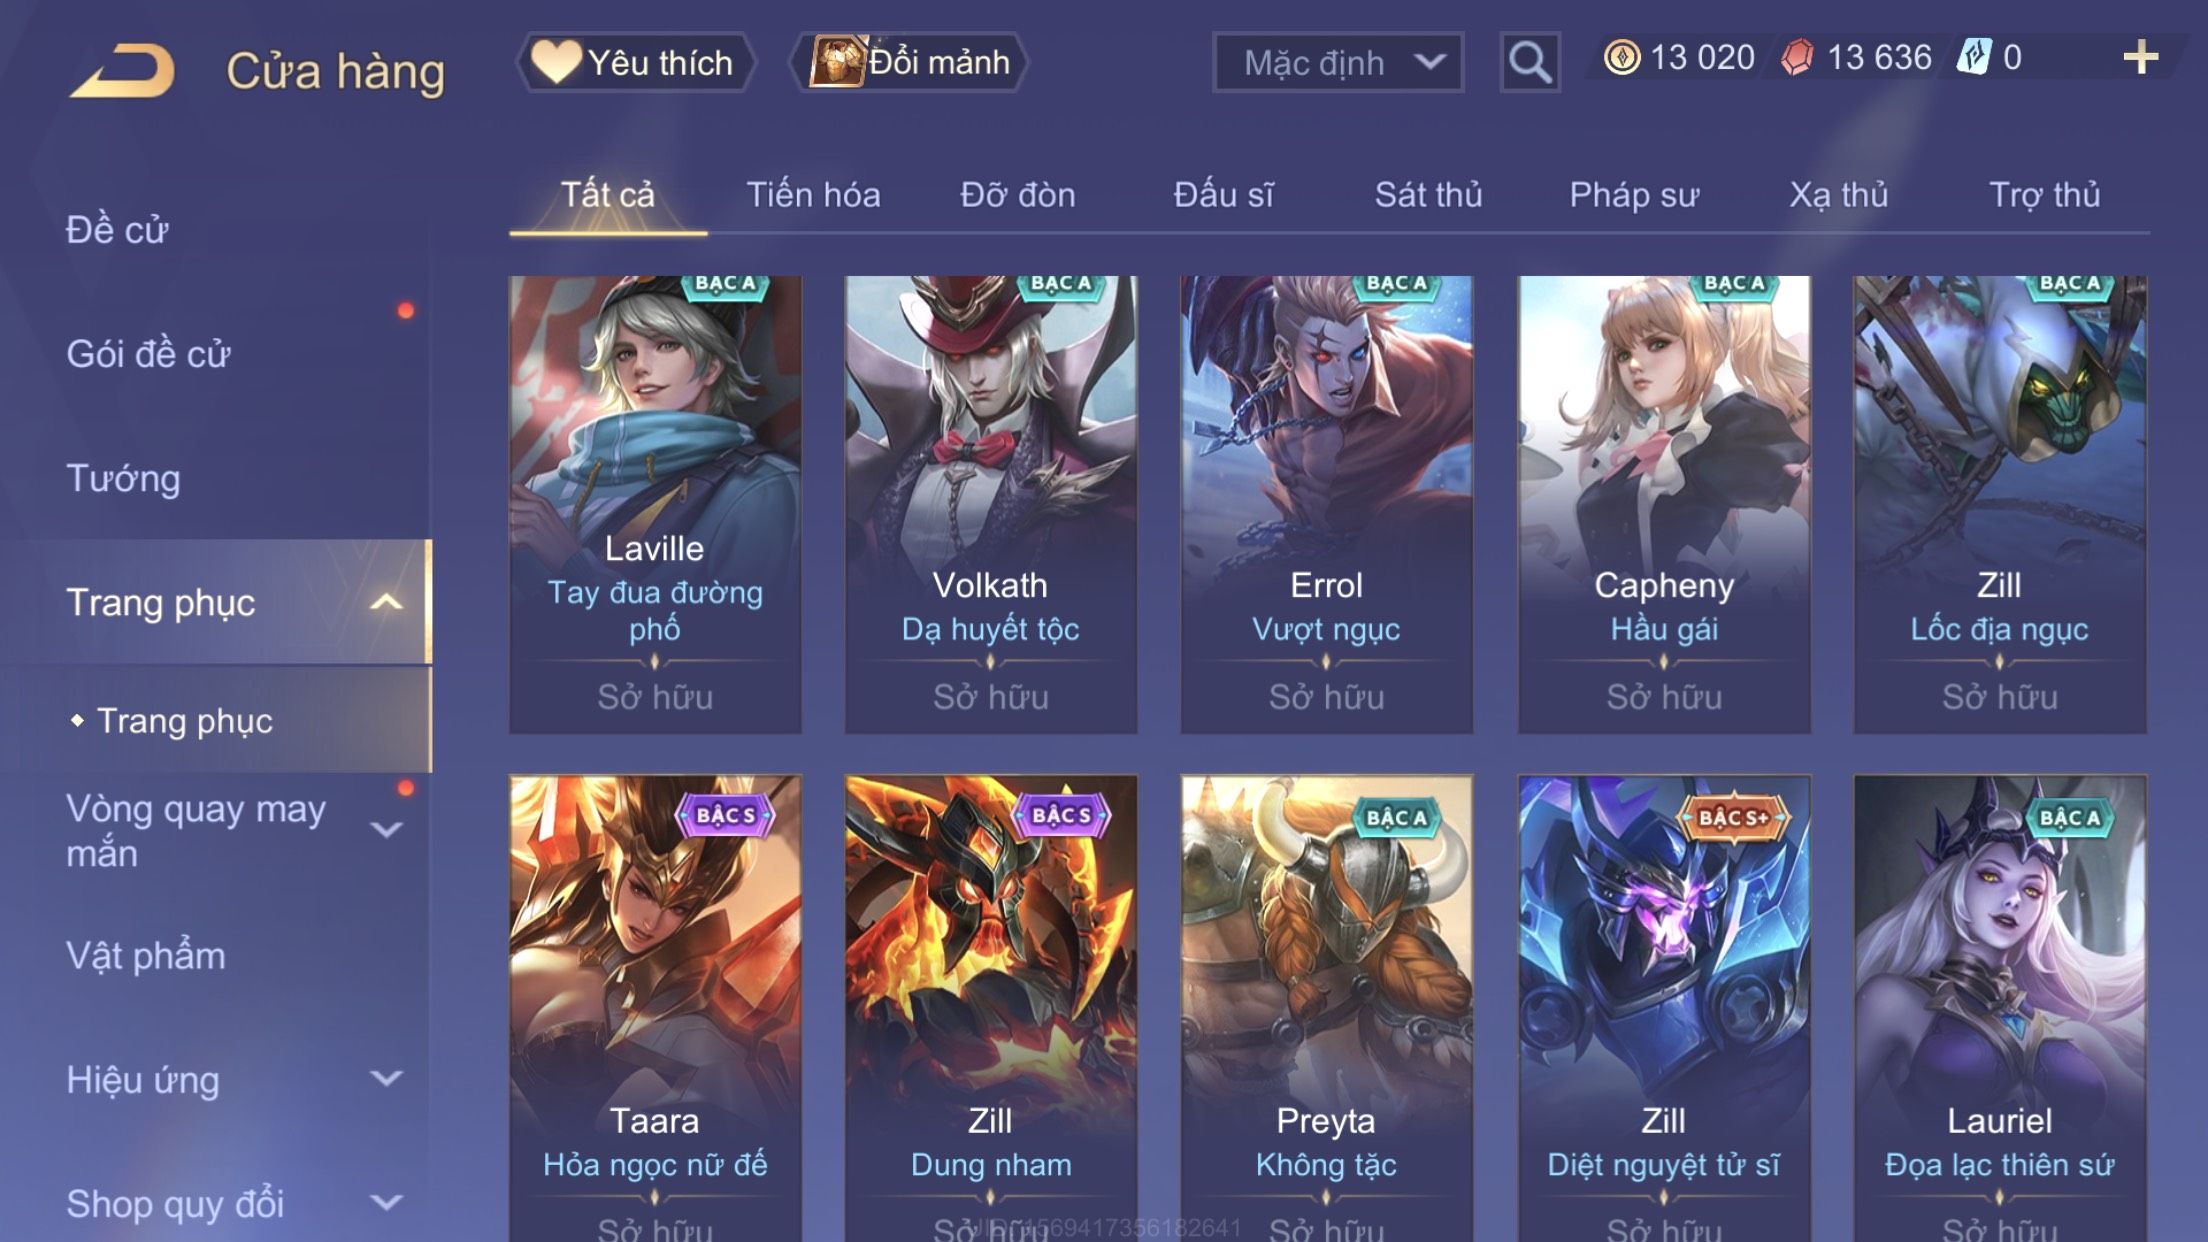Select Laville Tay đua đường phố skin
The height and width of the screenshot is (1242, 2208).
click(x=655, y=505)
